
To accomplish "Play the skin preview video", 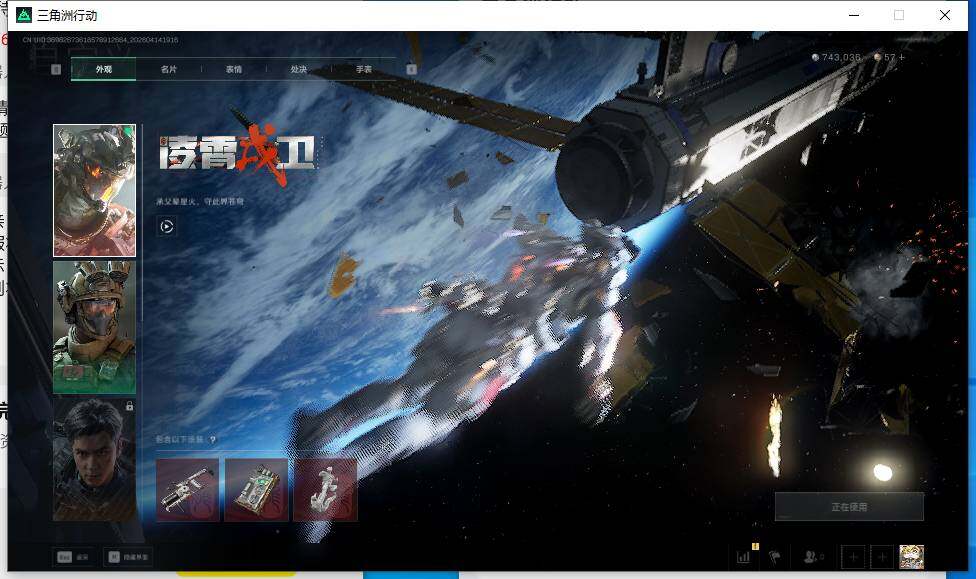I will click(x=167, y=227).
